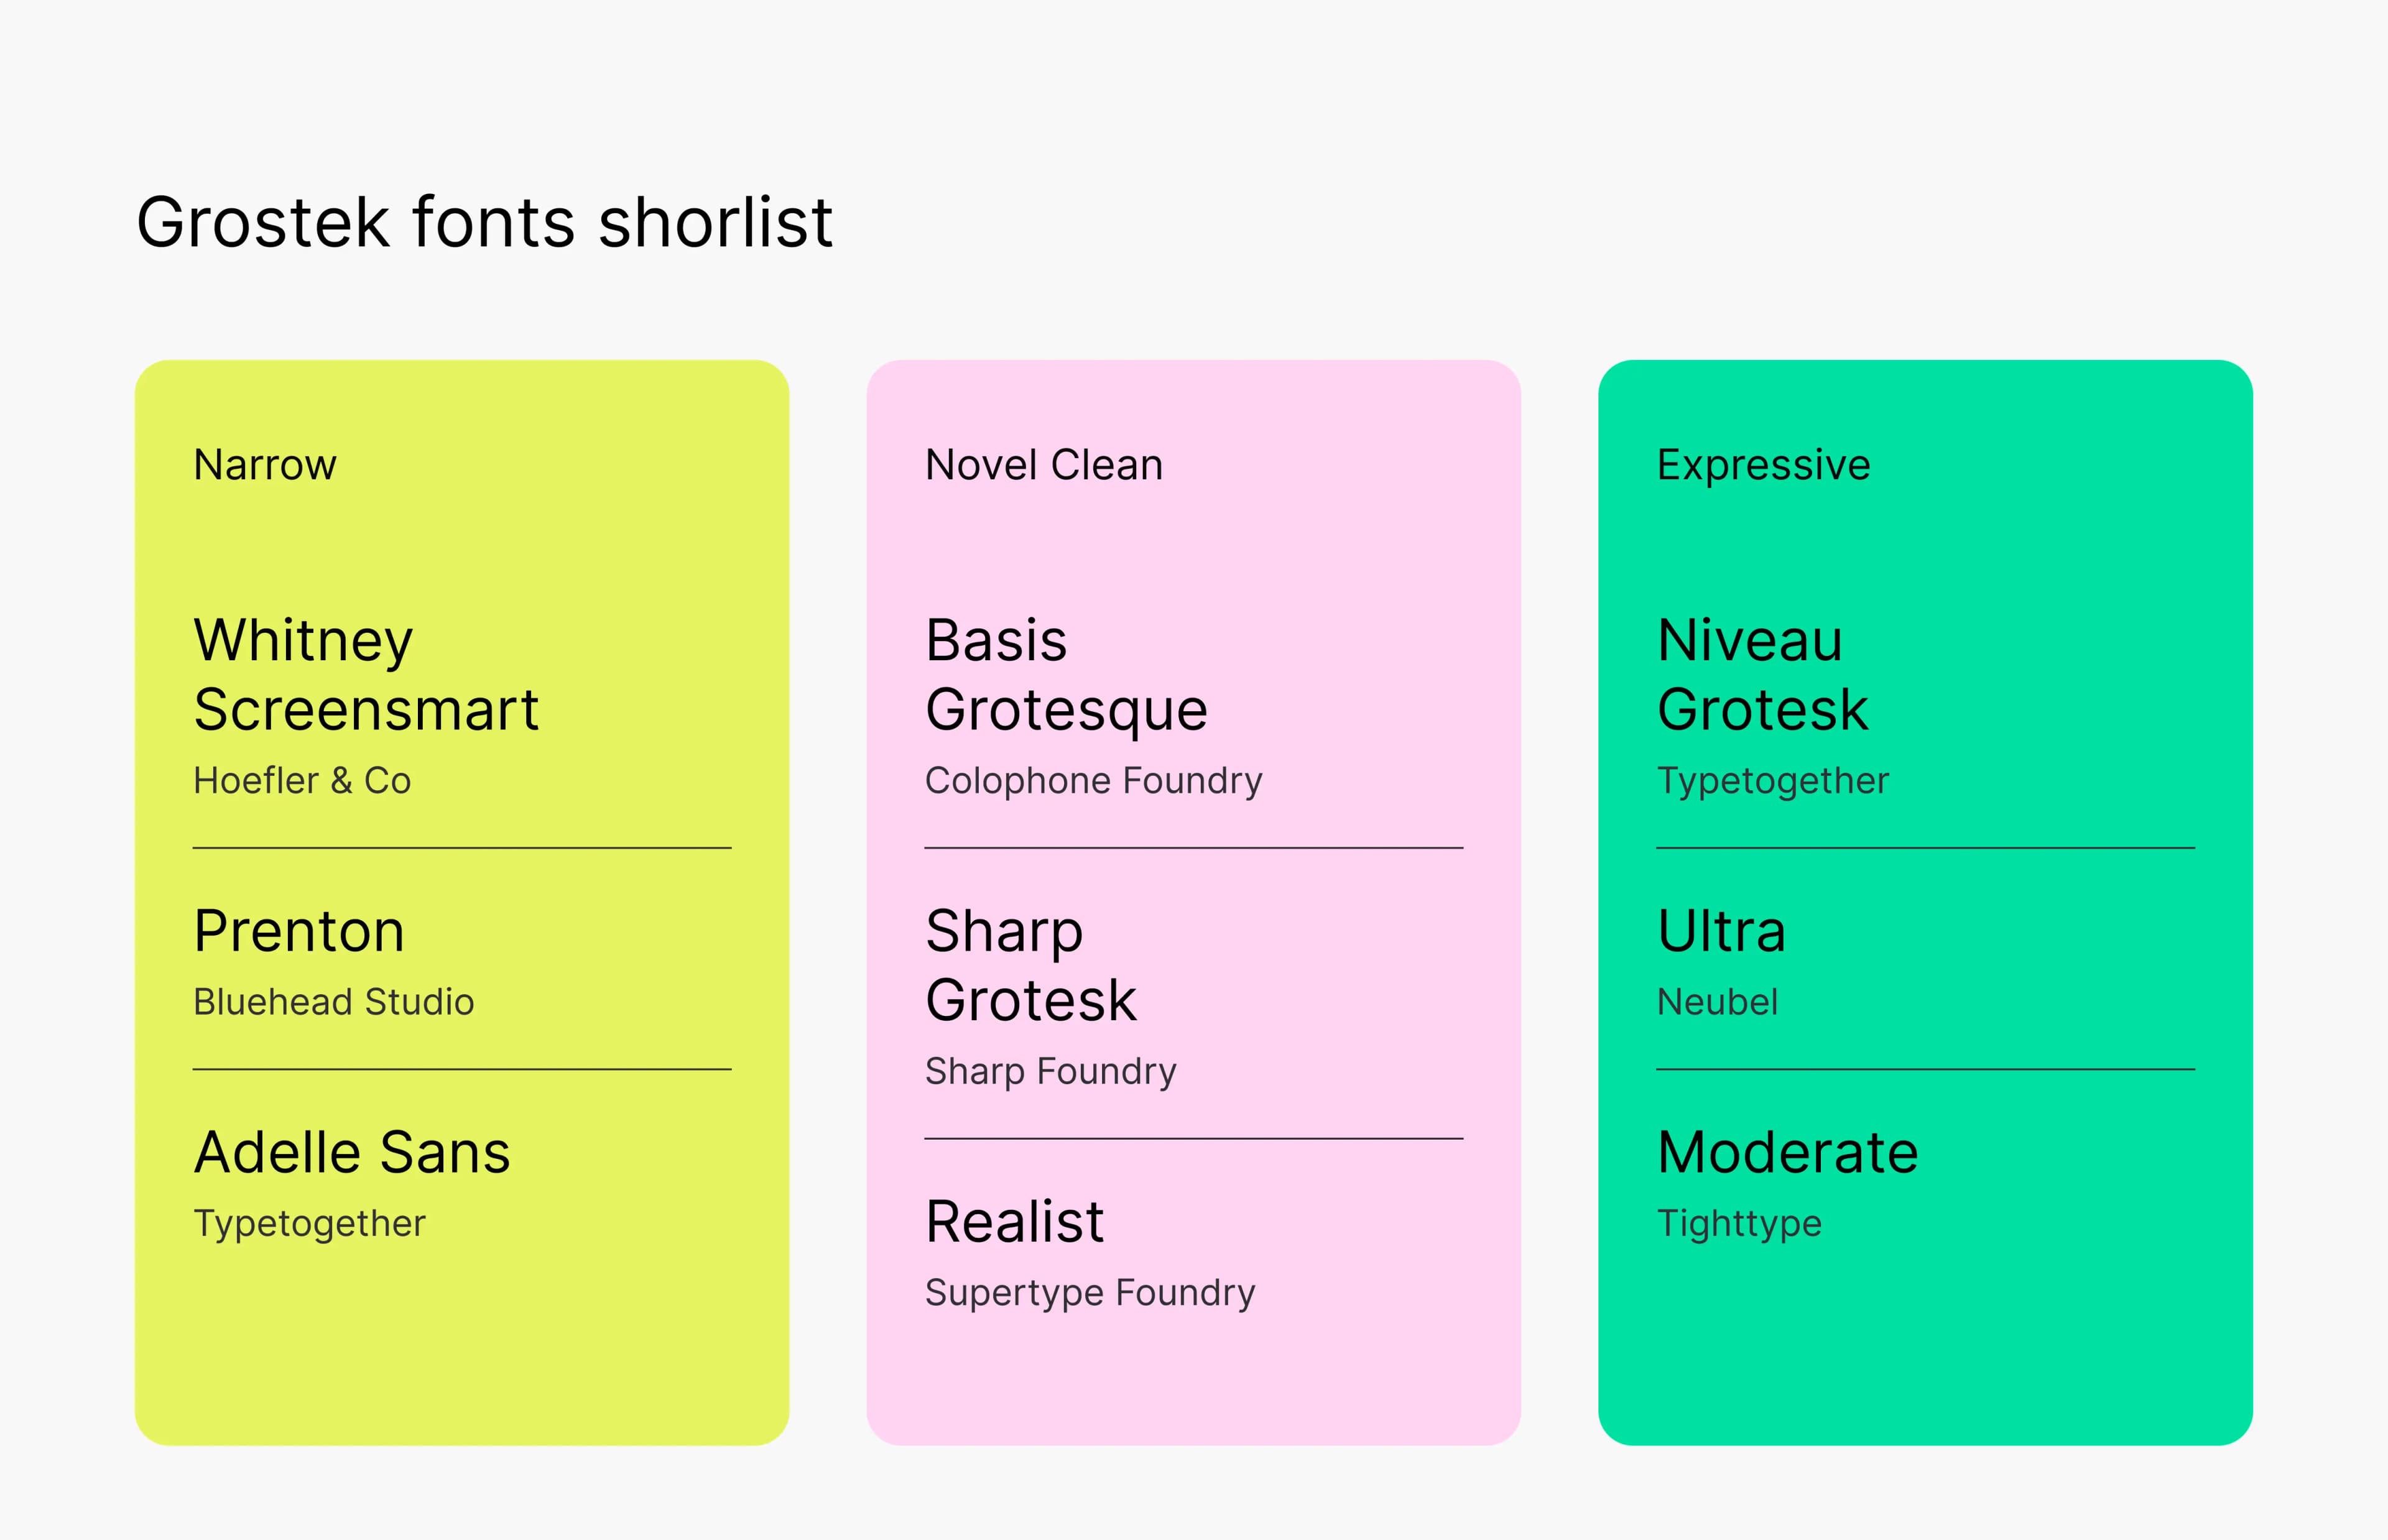
Task: Click the "Grostek fonts shorlist" page title
Action: 484,222
